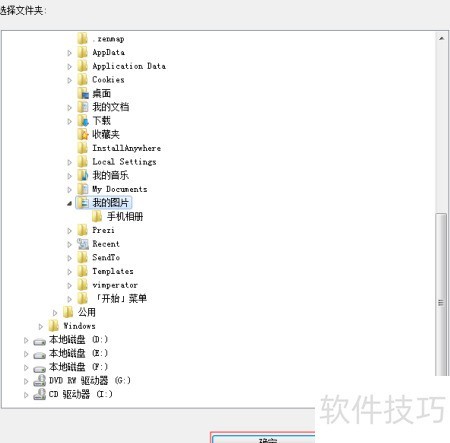Expand the 公用 folder arrow
This screenshot has height=443, width=450.
pos(55,313)
